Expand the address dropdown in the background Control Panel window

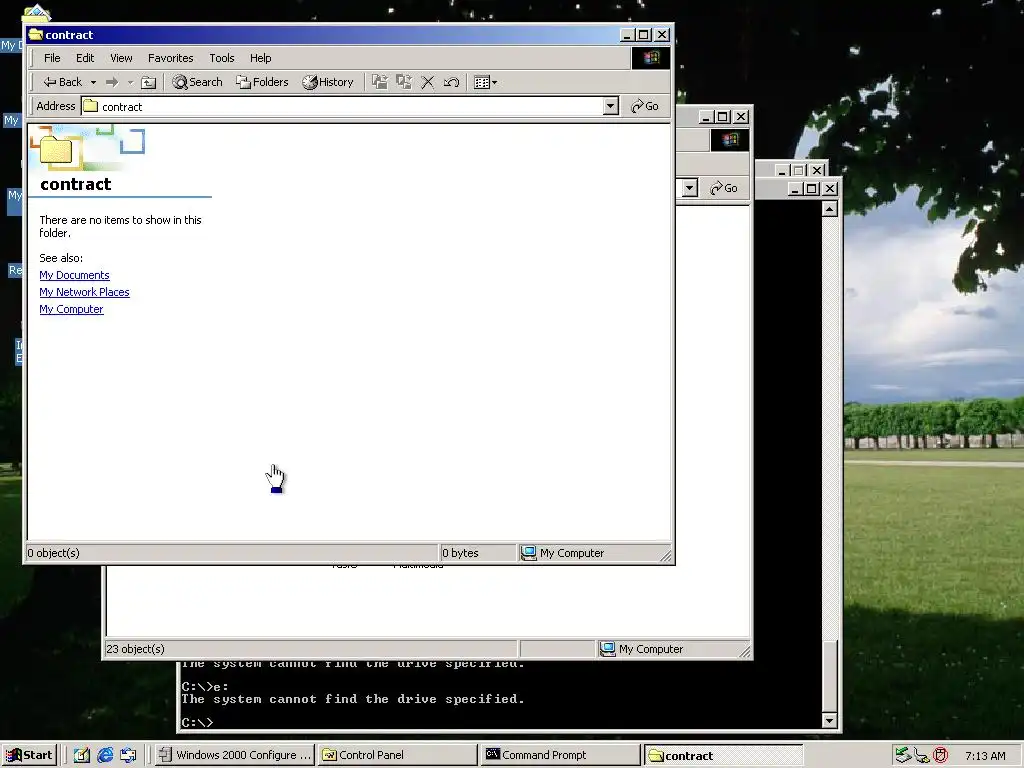(x=690, y=188)
